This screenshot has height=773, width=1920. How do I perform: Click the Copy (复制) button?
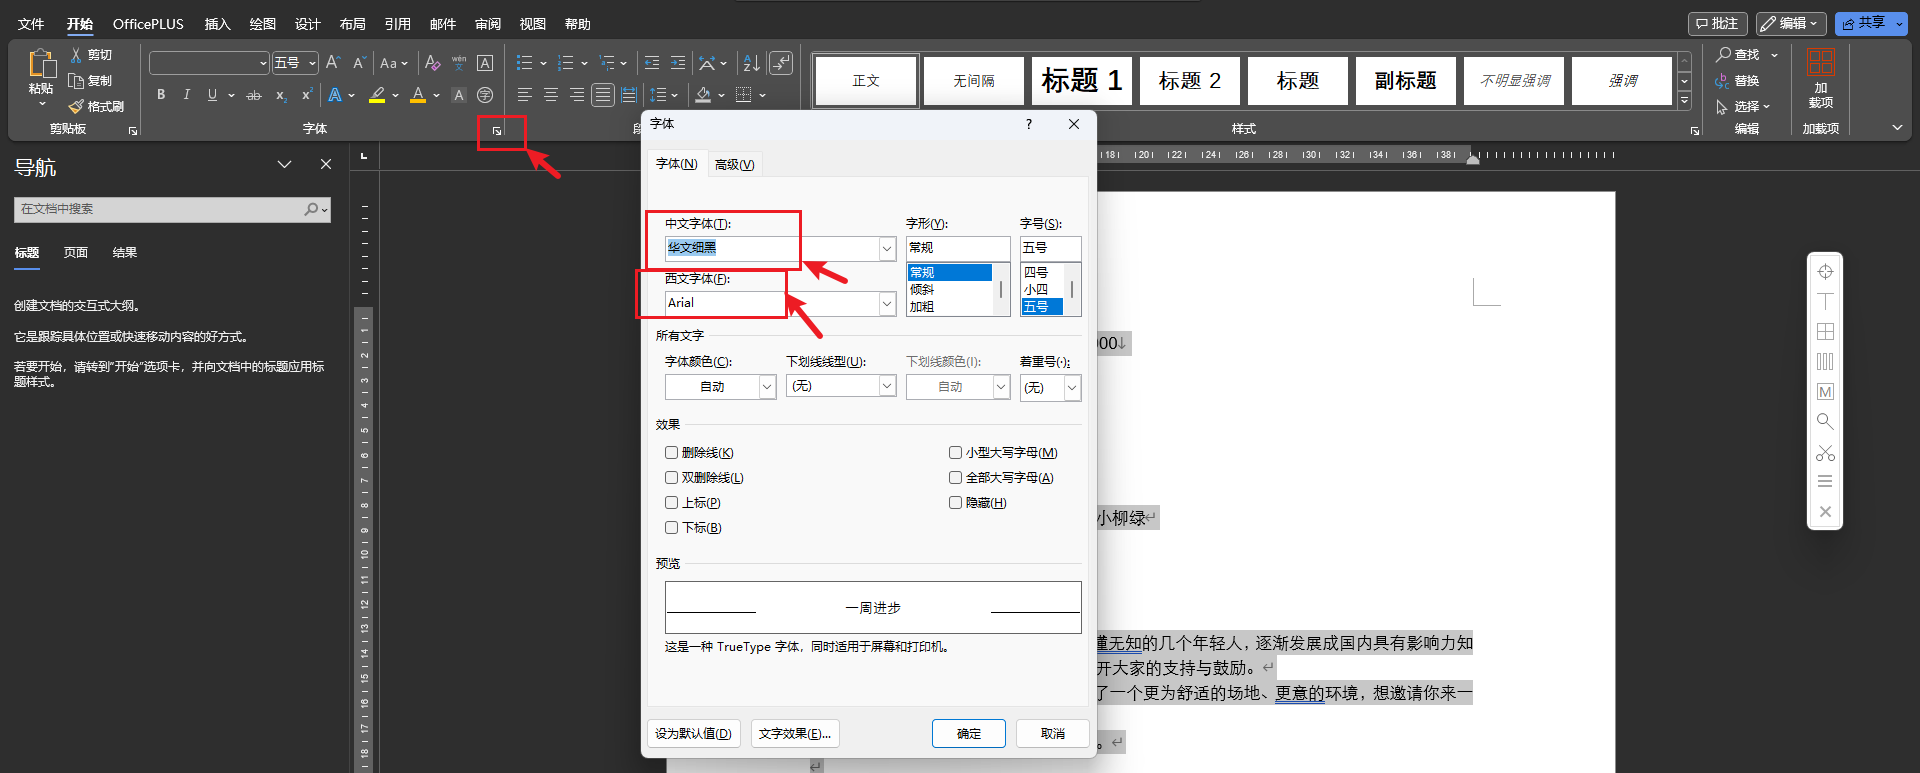[91, 81]
